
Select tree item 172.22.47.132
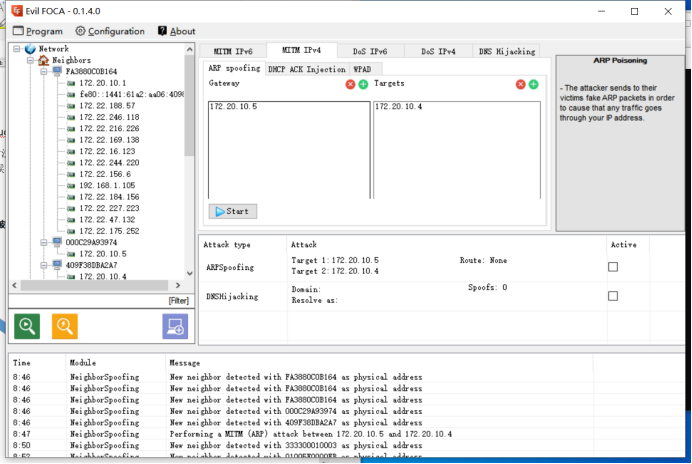tap(107, 219)
